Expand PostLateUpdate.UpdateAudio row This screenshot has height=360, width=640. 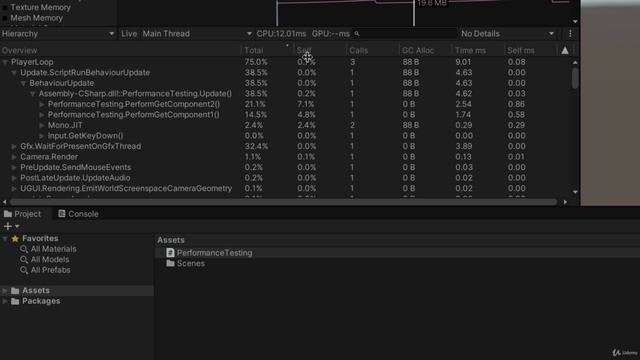[x=14, y=178]
